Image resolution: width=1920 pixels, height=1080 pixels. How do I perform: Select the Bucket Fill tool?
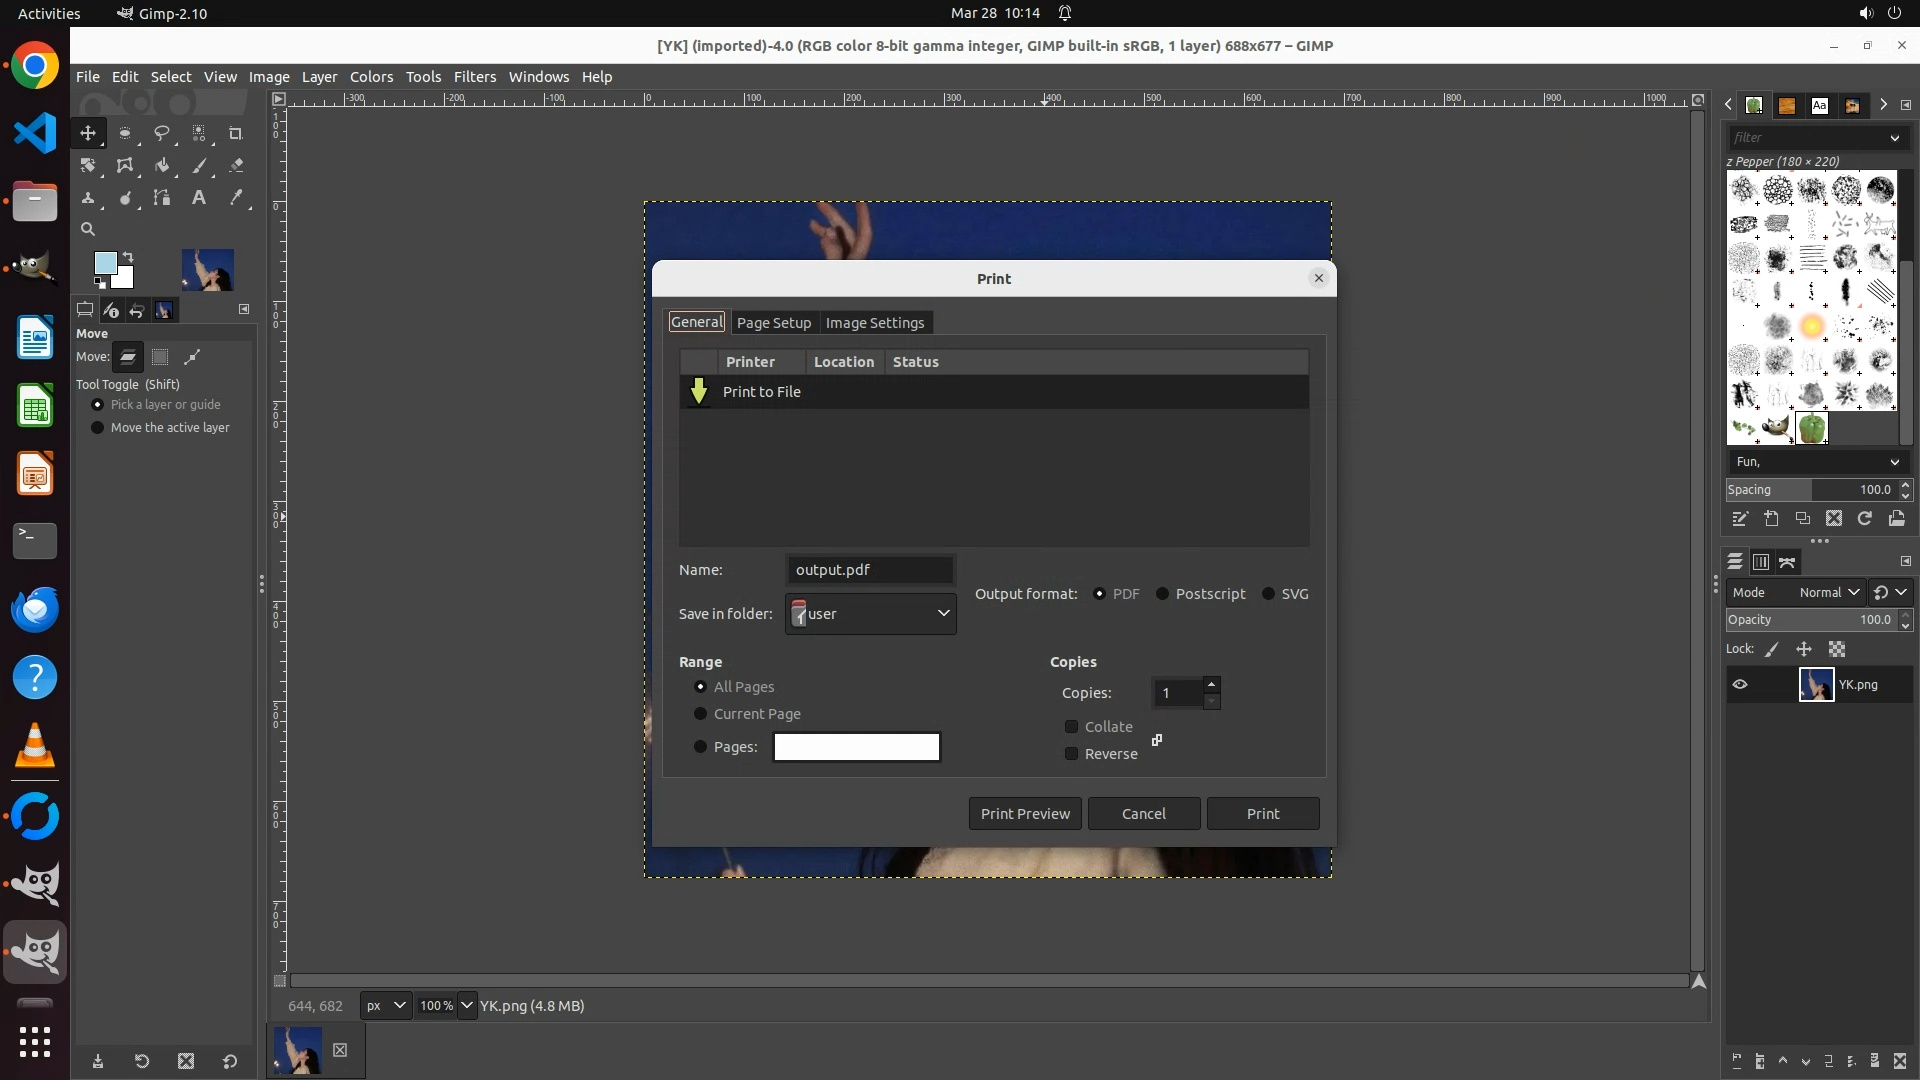[x=162, y=166]
